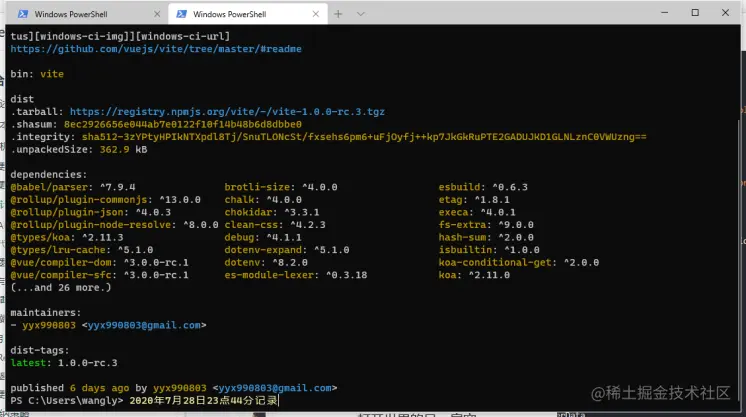The height and width of the screenshot is (417, 746).
Task: Click the @rollup/plugin-json dependency entry
Action: 90,212
